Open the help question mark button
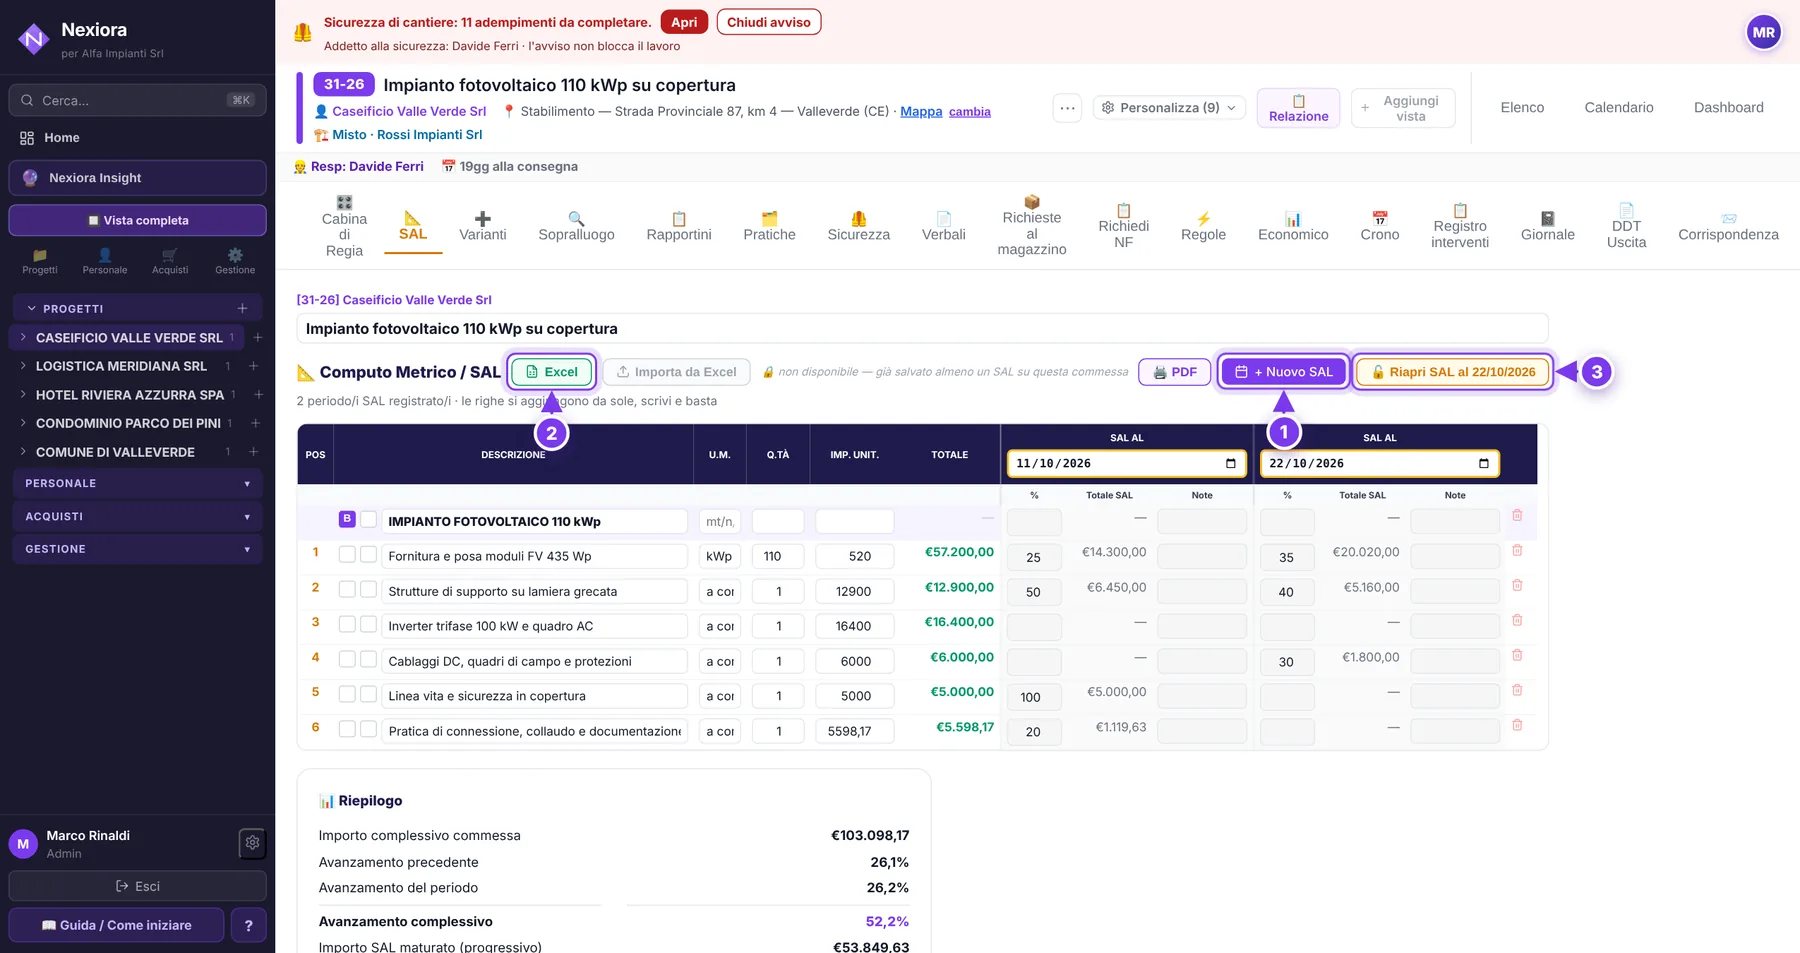 [248, 925]
